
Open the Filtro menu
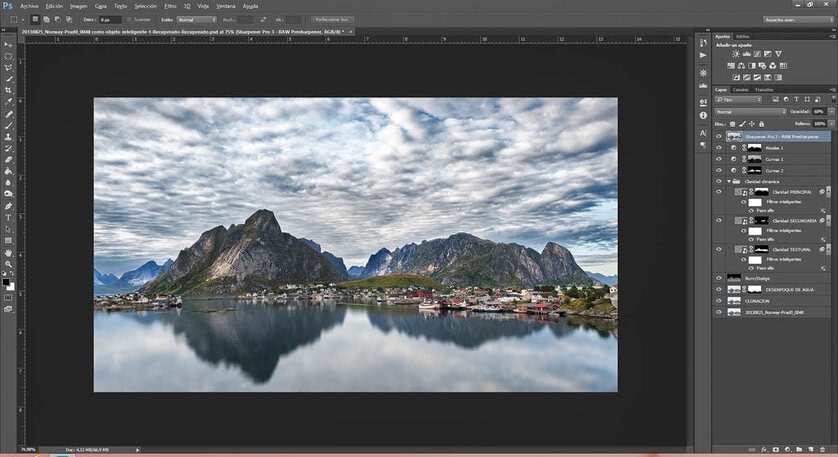[170, 6]
